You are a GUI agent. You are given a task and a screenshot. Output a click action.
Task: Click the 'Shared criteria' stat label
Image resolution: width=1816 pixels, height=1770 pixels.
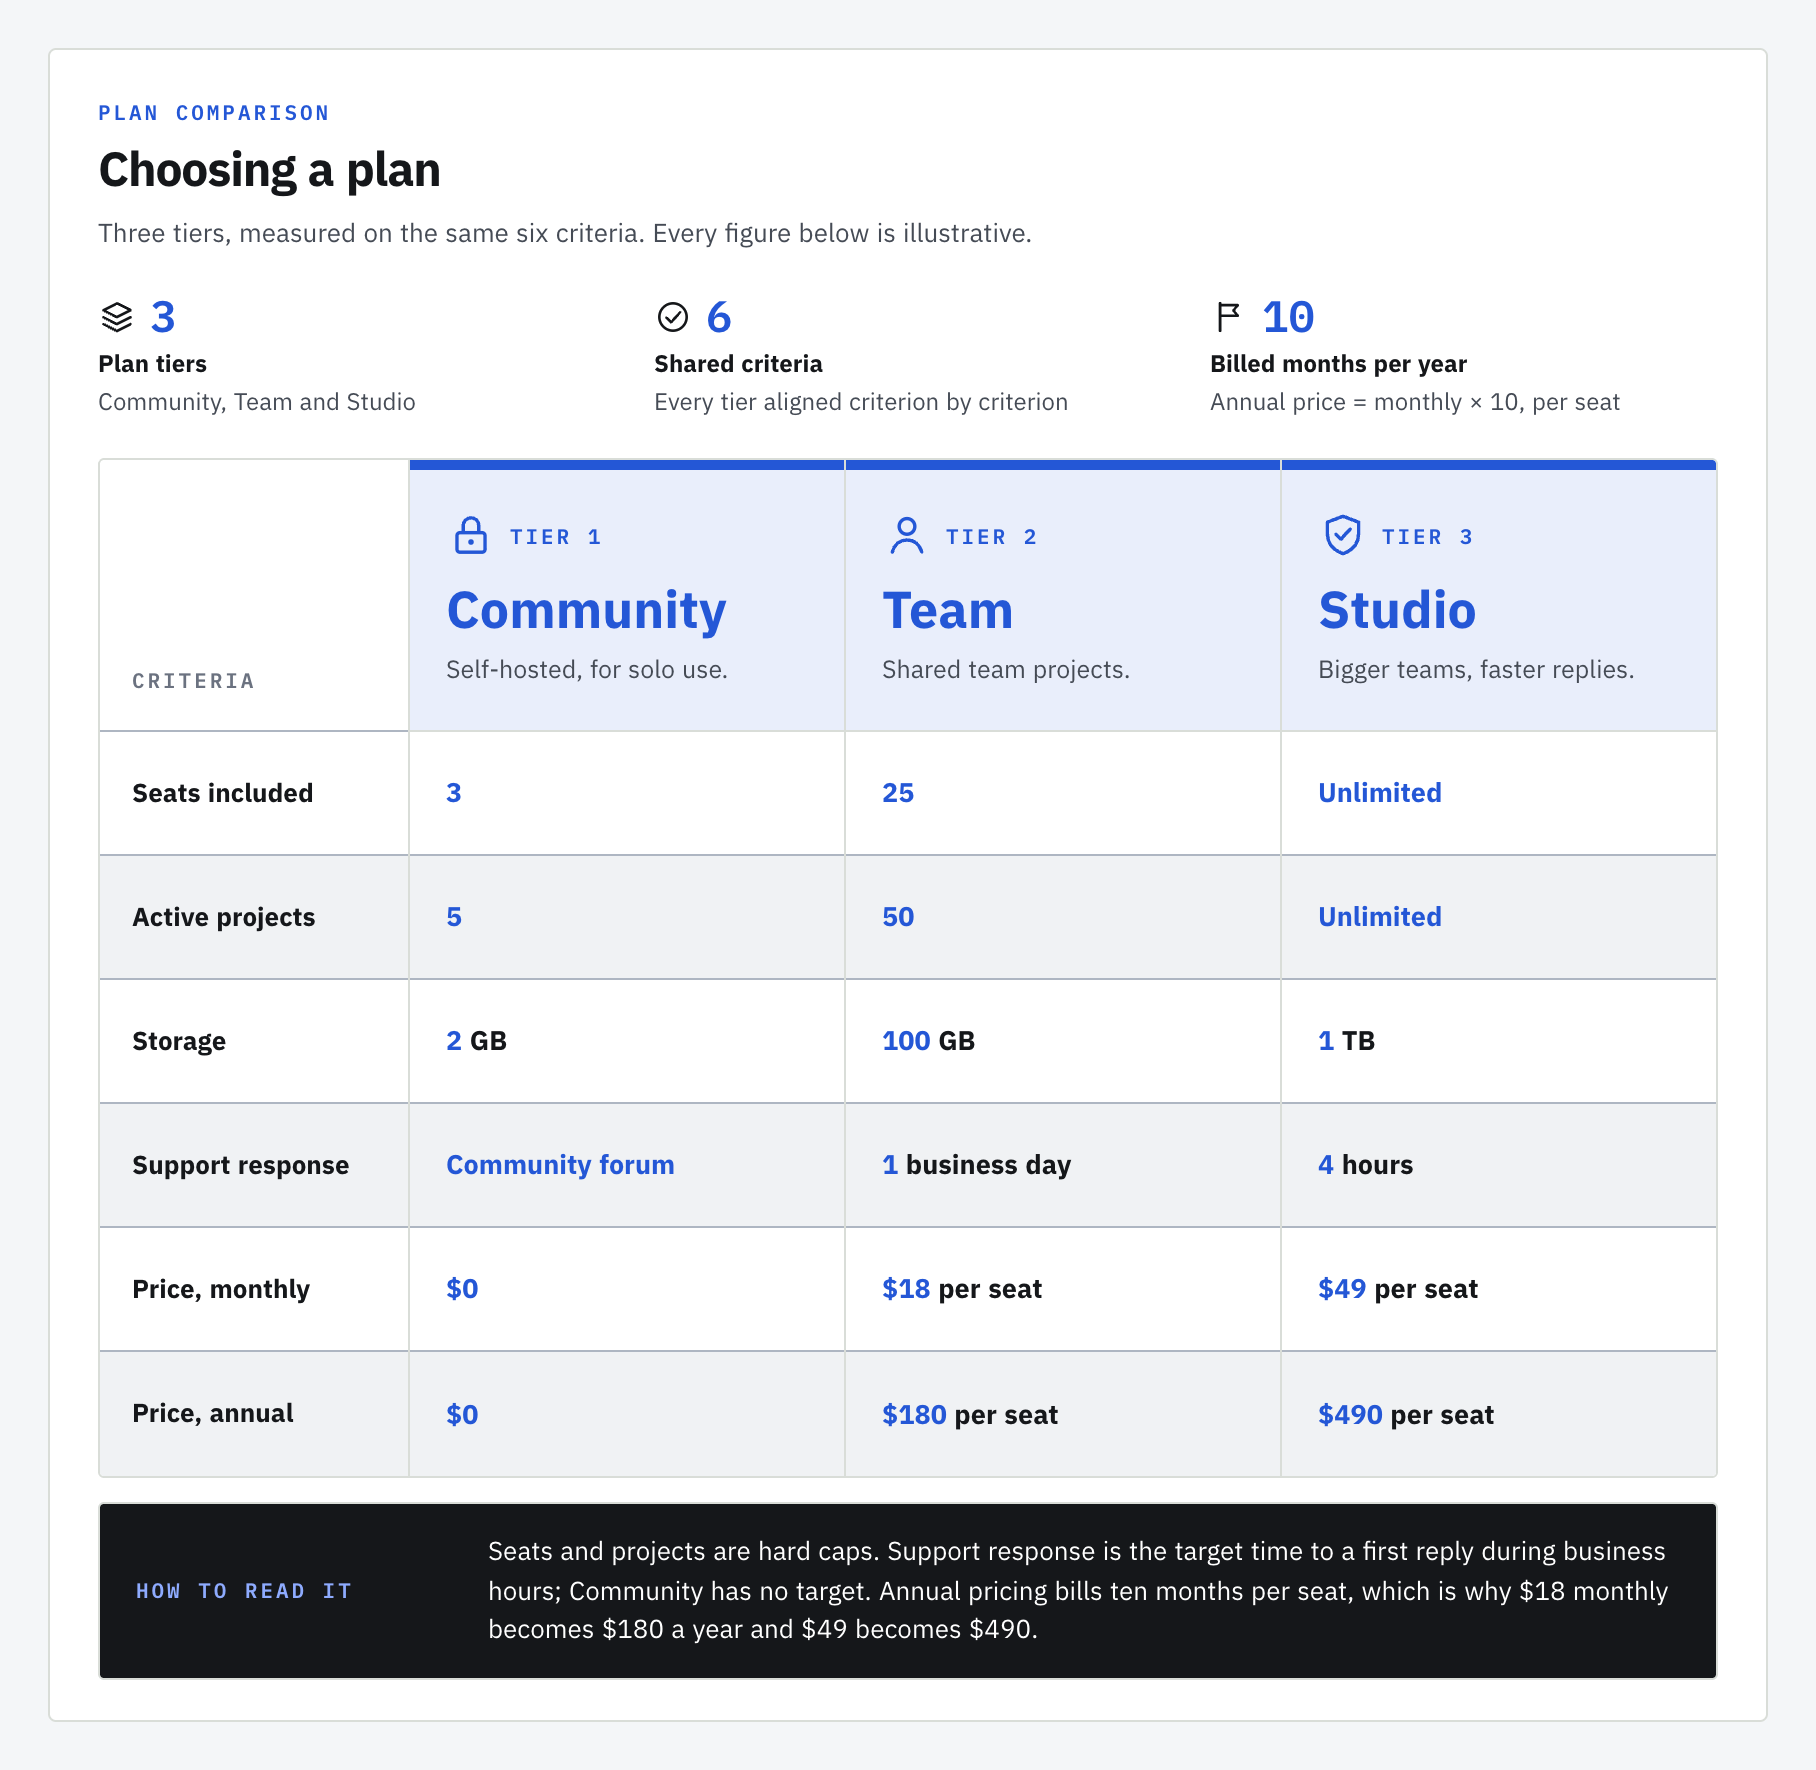point(738,364)
